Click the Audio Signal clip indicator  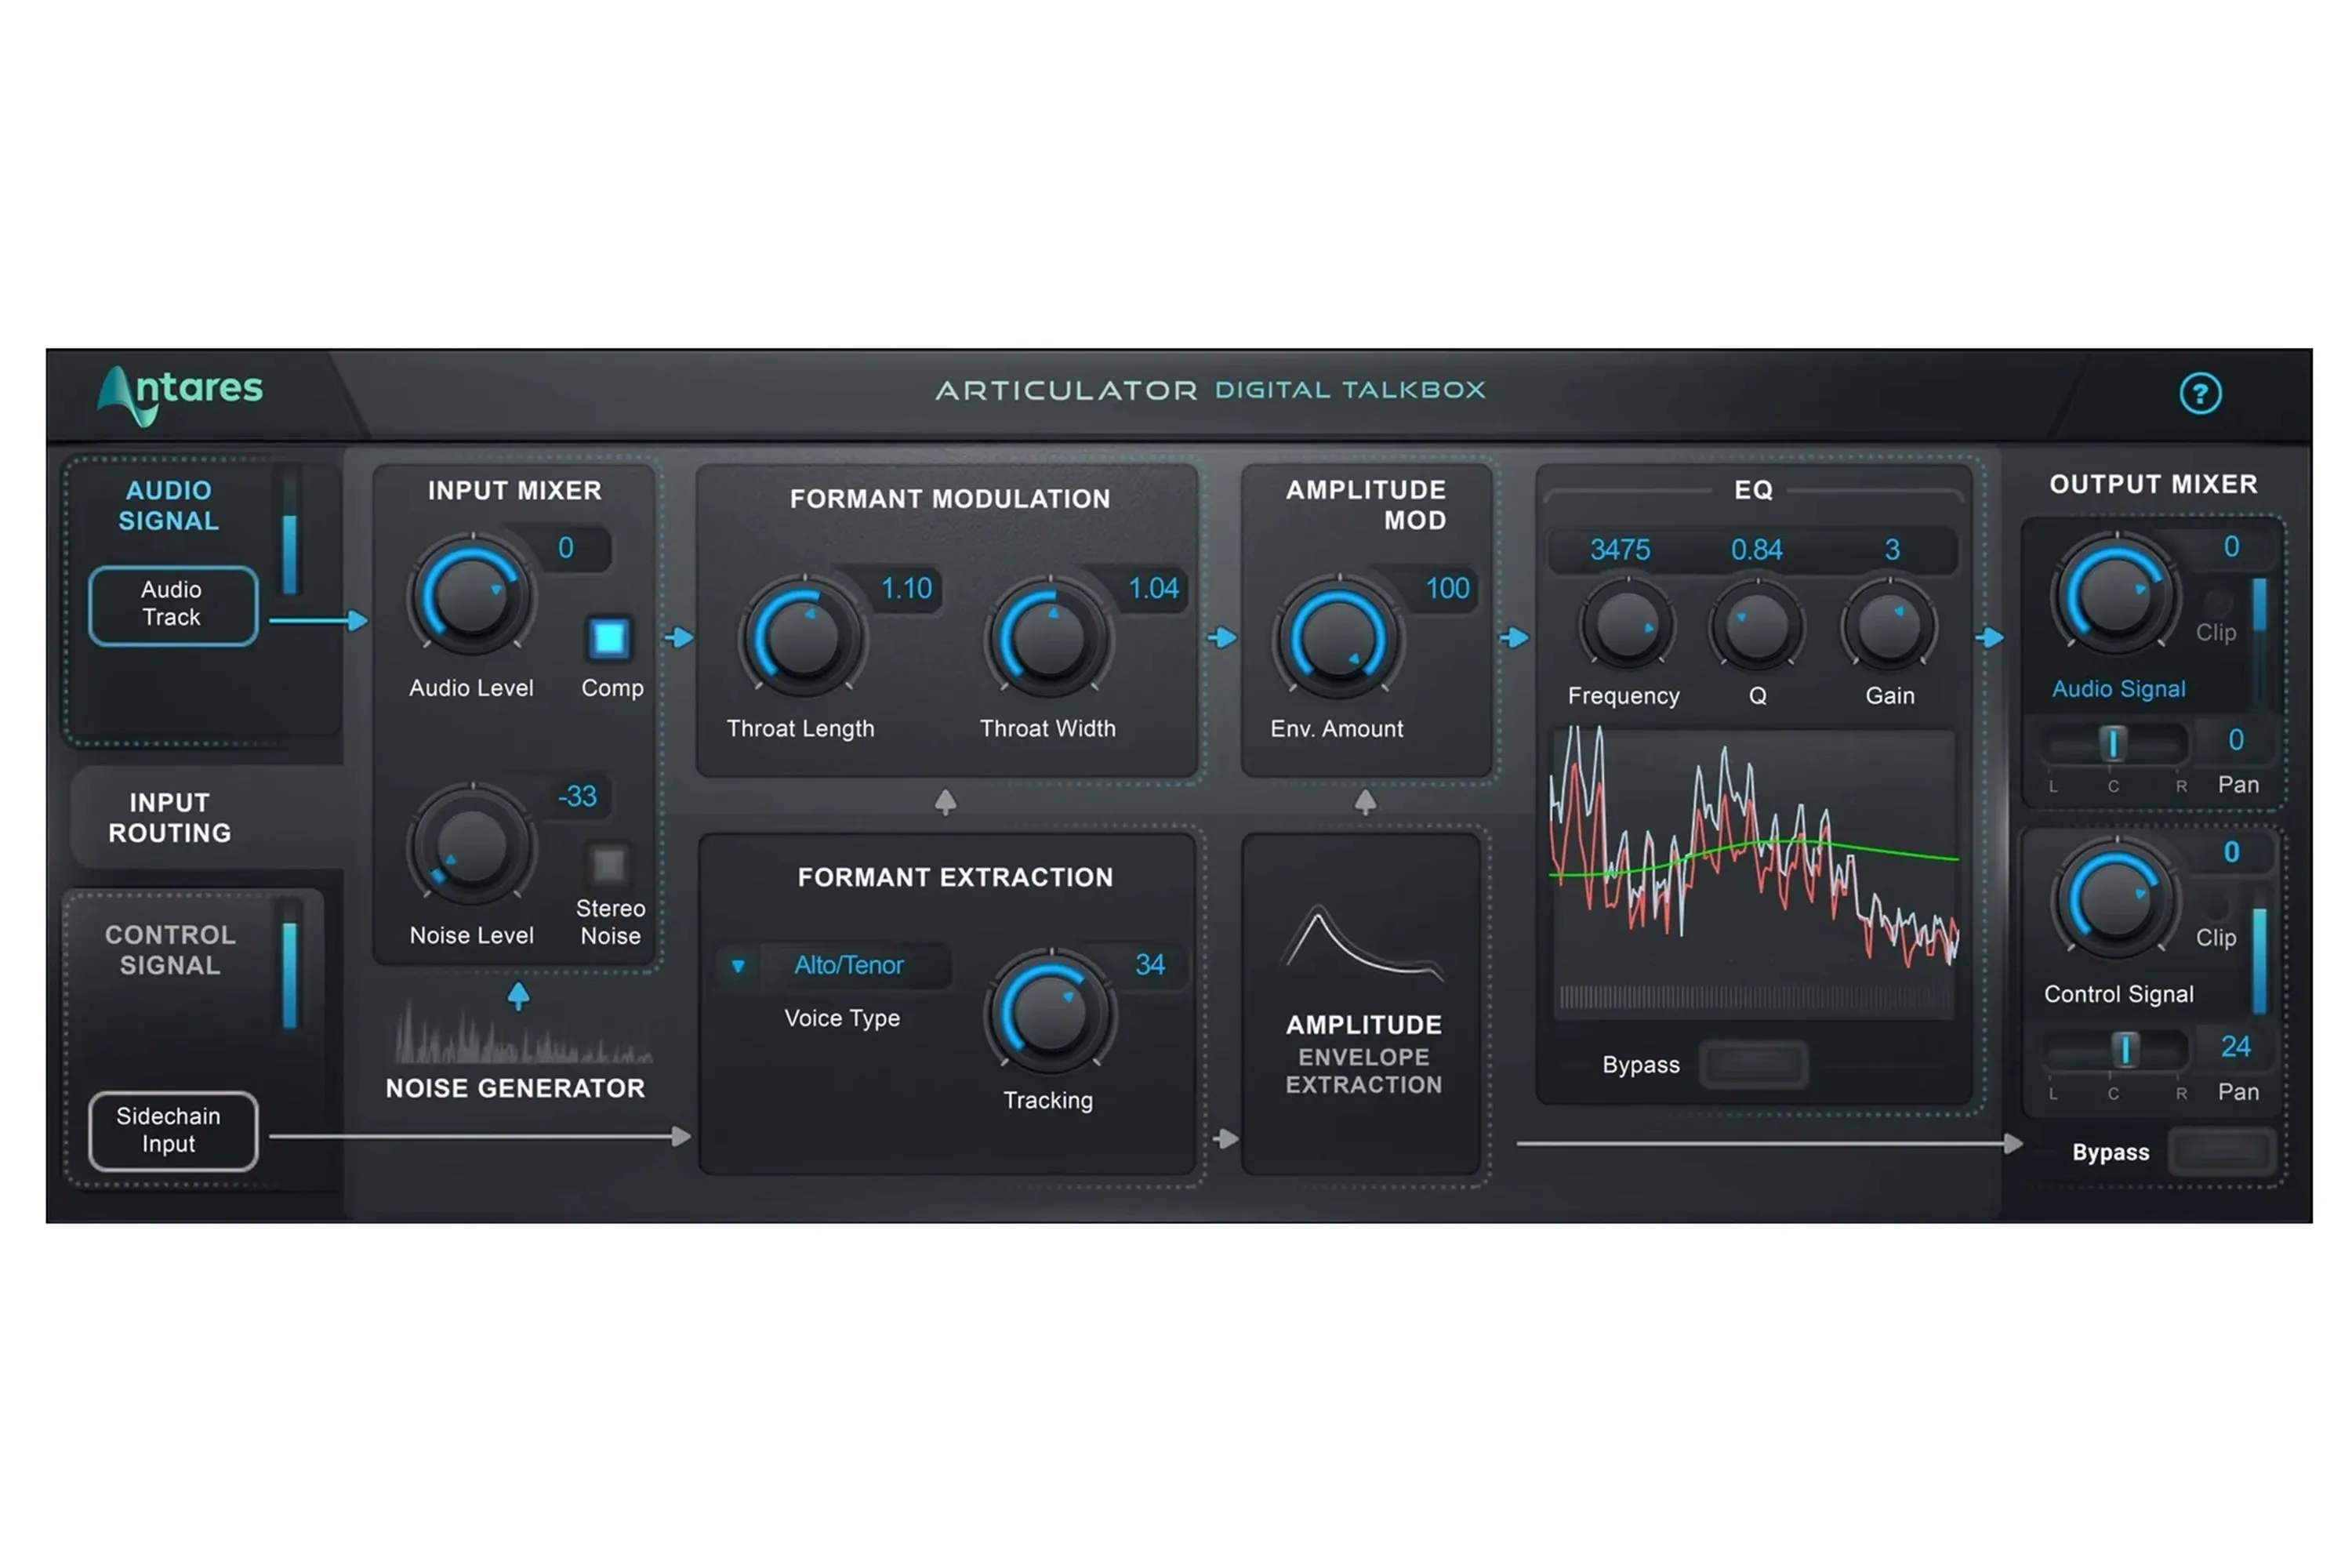2217,602
